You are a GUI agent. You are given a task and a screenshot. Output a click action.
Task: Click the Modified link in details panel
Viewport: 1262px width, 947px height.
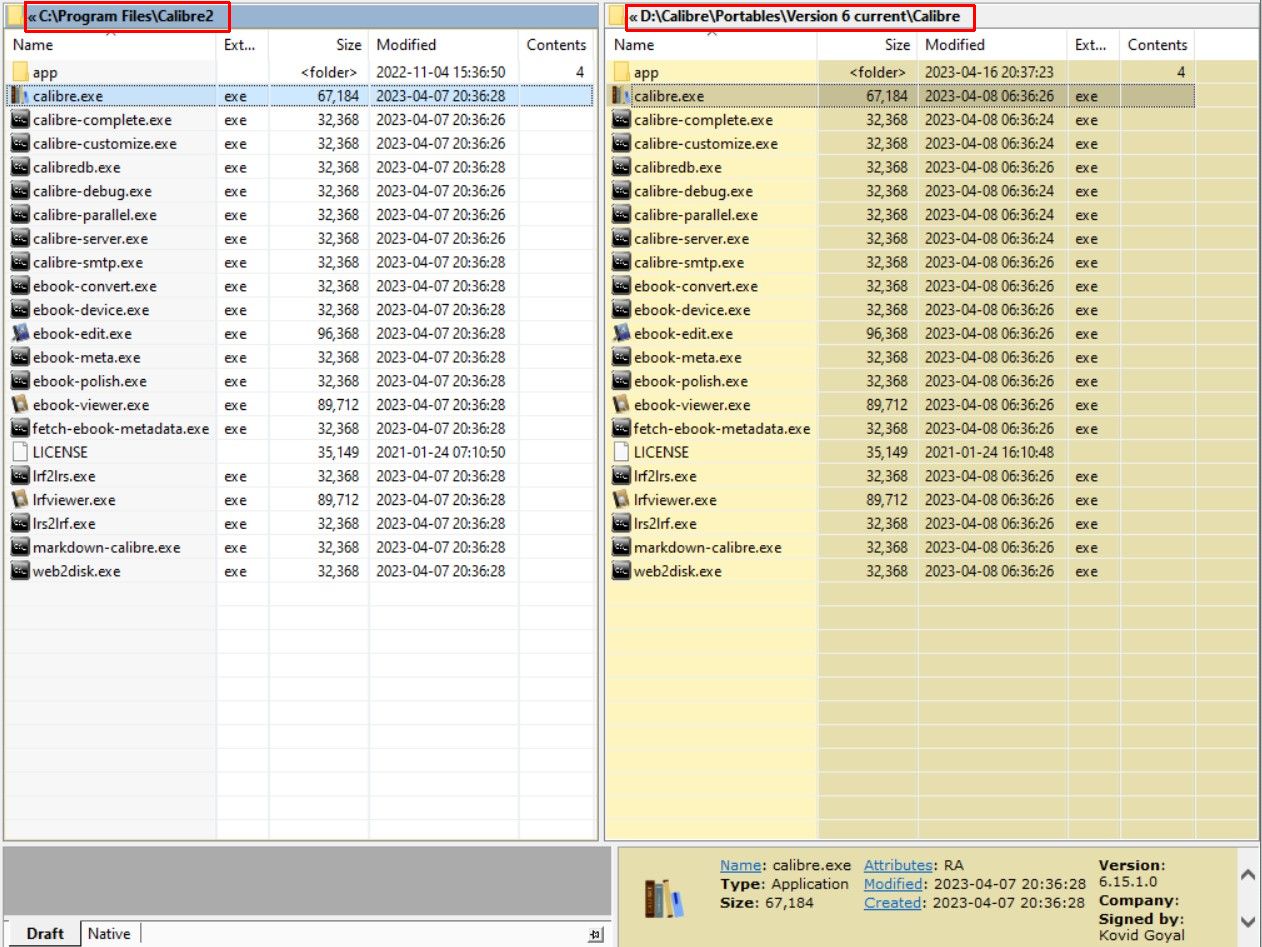click(x=893, y=884)
